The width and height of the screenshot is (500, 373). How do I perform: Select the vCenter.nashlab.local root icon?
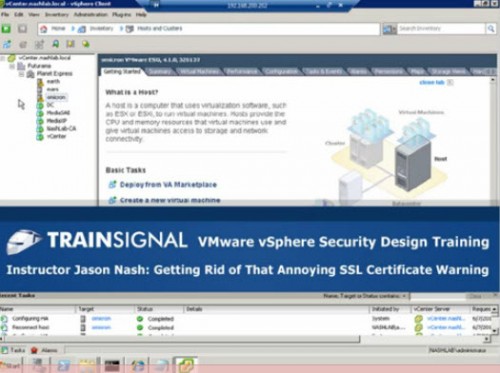[x=12, y=58]
